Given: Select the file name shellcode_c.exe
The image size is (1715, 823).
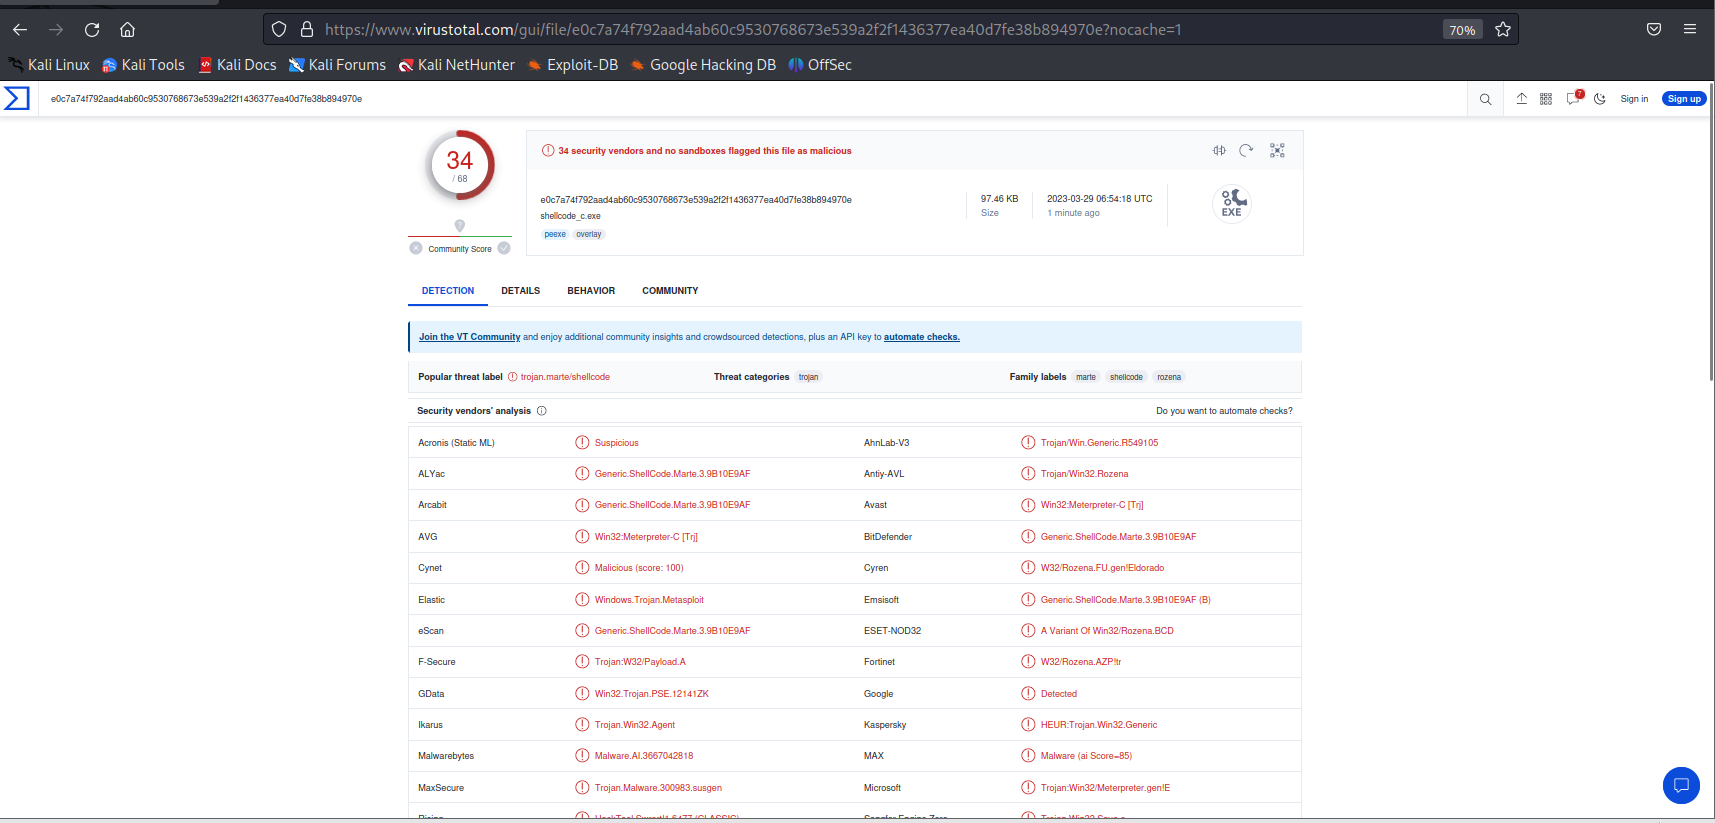Looking at the screenshot, I should pos(570,216).
